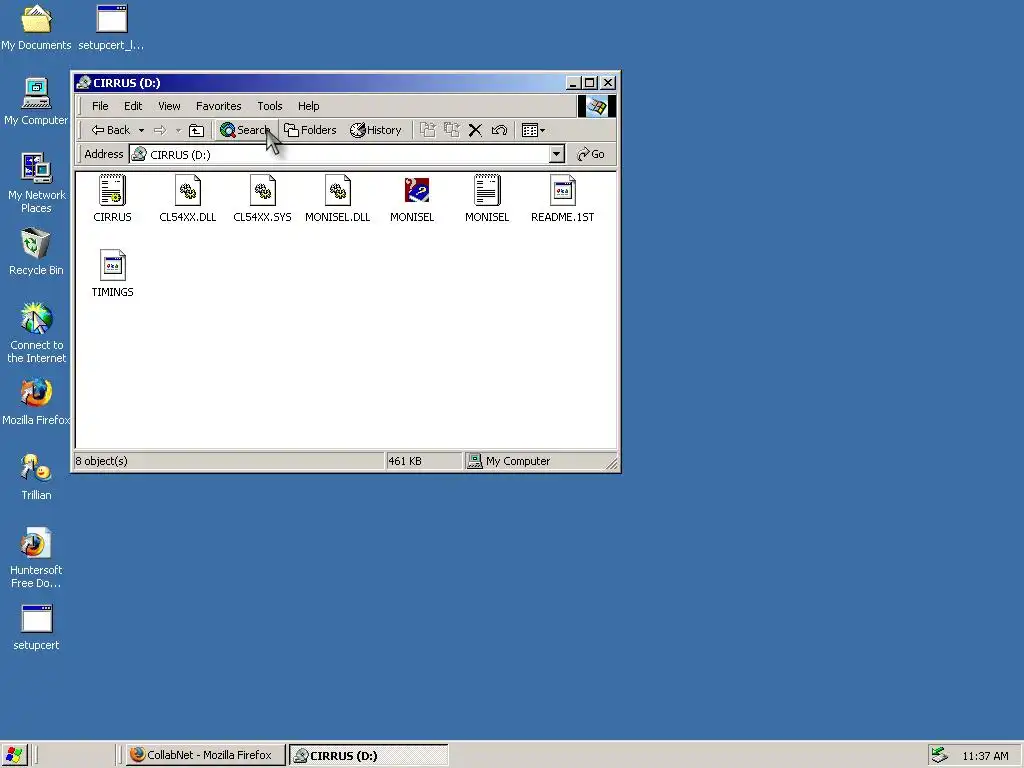Select My Network Places desktop icon
1024x768 pixels.
tap(37, 183)
